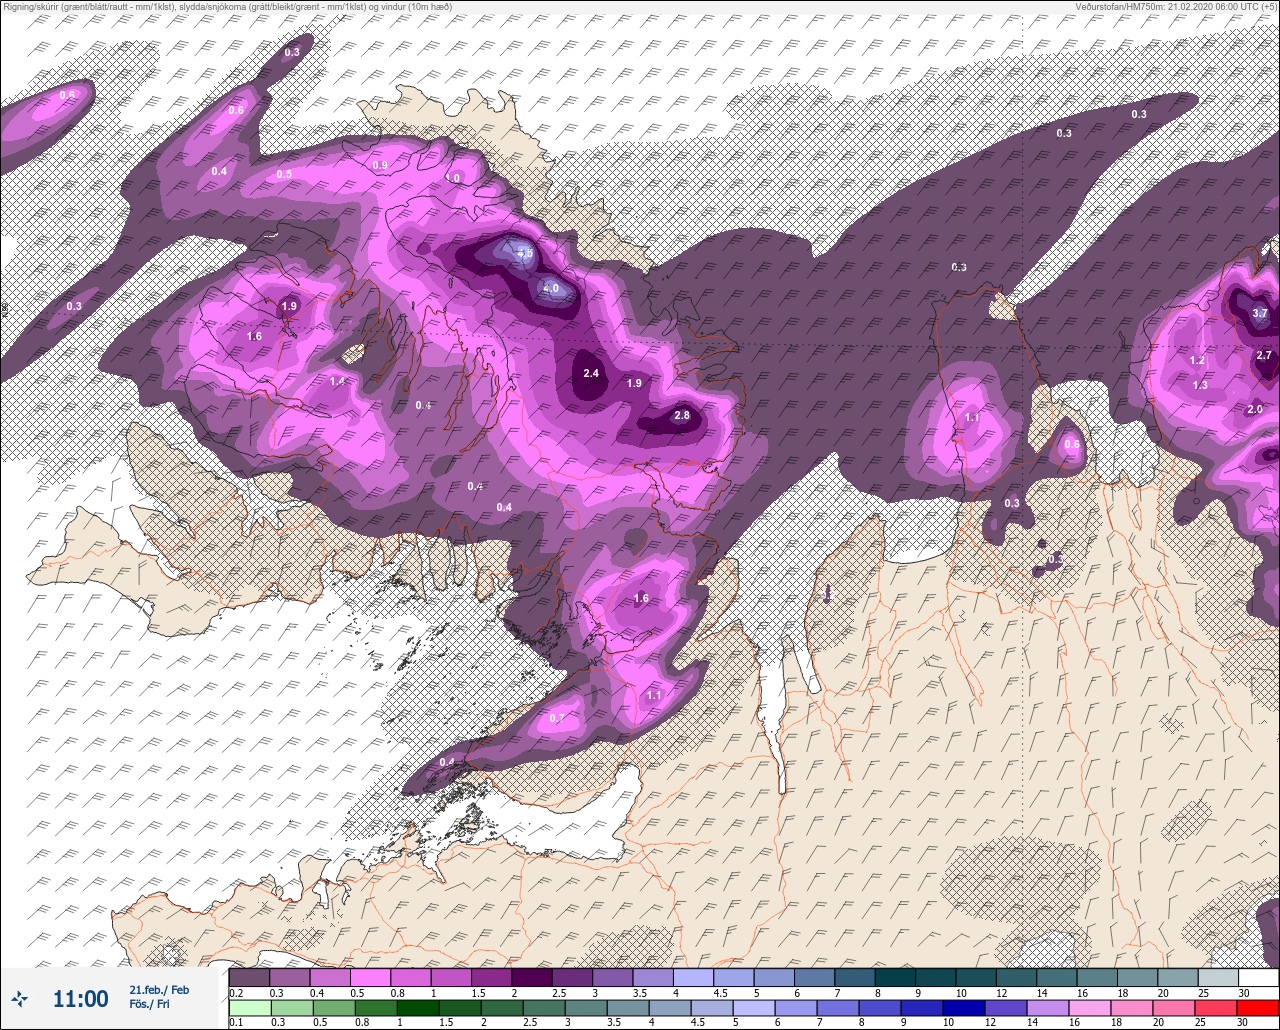This screenshot has width=1280, height=1030.
Task: Click the 0.5 precipitation value on map
Action: (x=284, y=174)
